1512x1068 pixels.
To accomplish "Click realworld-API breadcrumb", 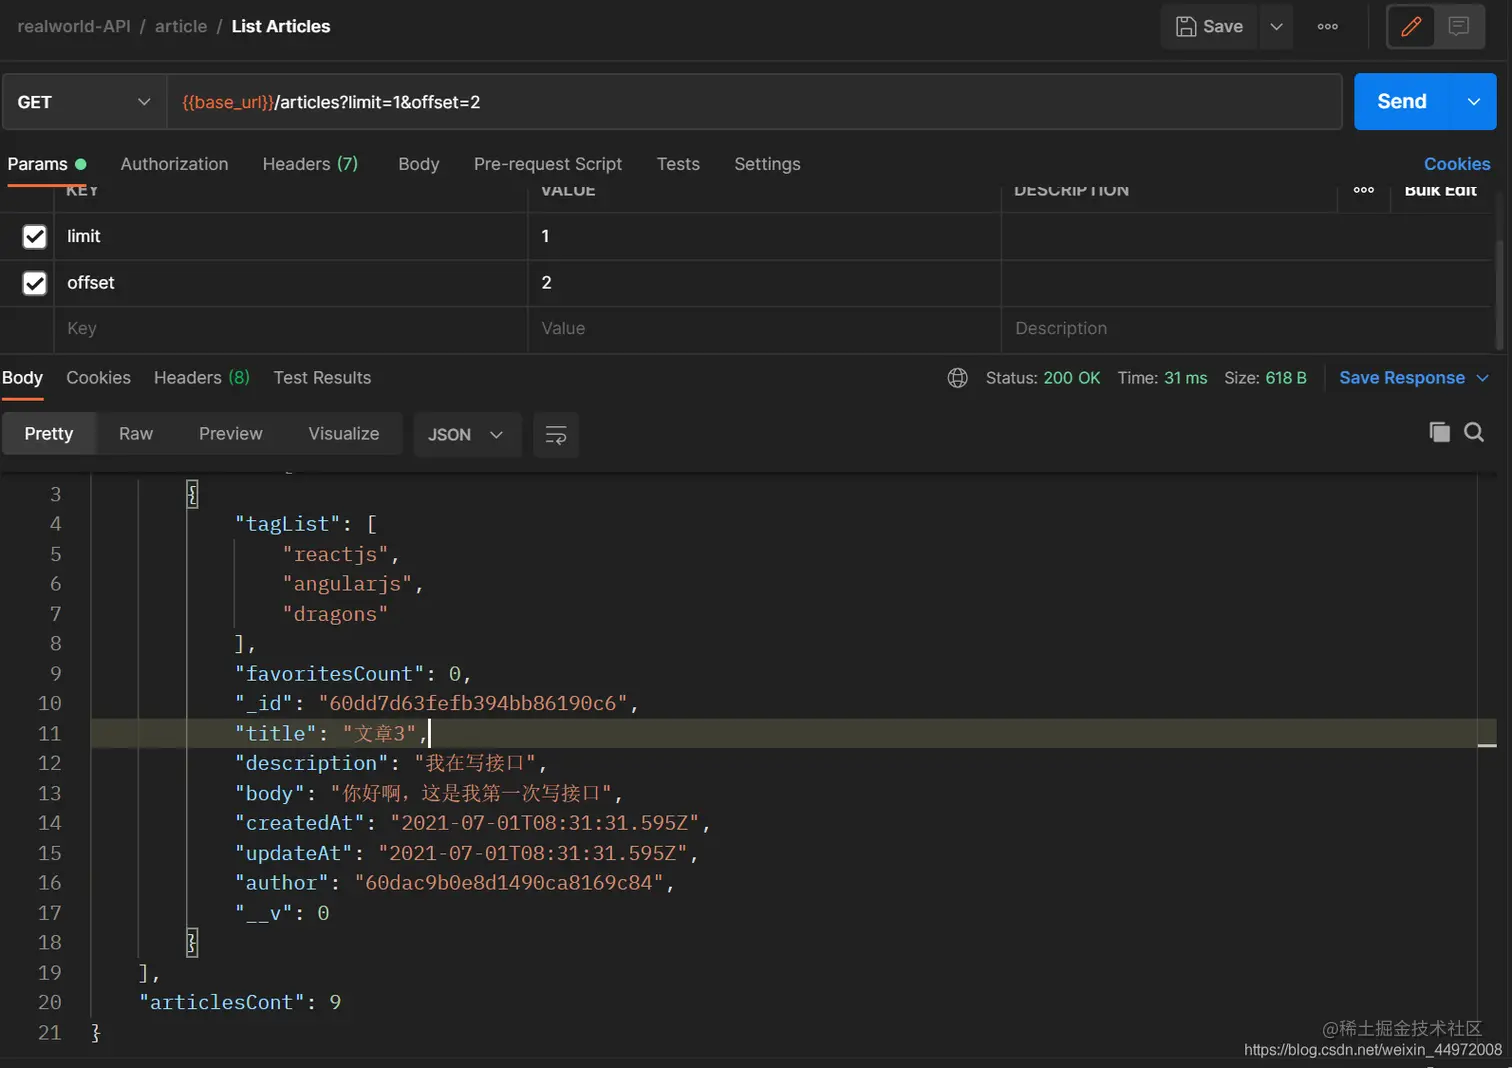I will coord(74,27).
